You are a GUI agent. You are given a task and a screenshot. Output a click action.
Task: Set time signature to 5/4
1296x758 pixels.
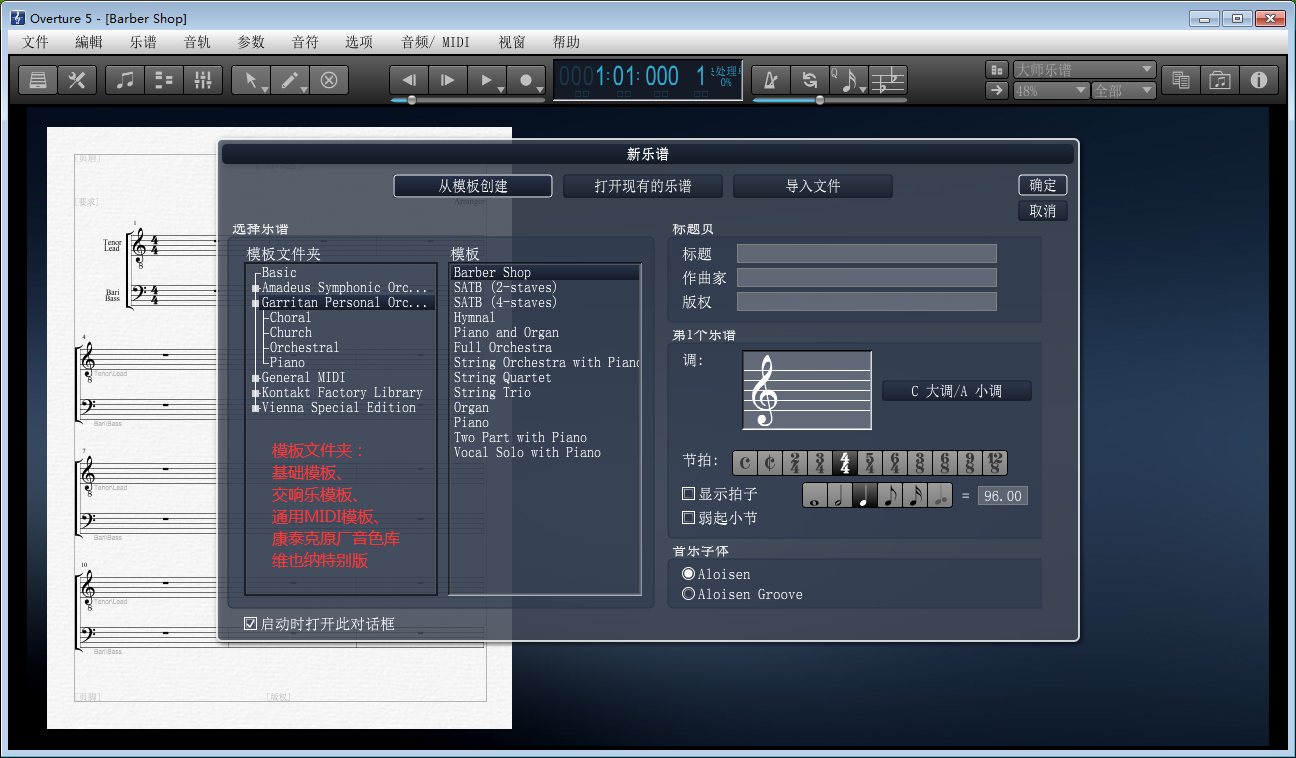(870, 463)
